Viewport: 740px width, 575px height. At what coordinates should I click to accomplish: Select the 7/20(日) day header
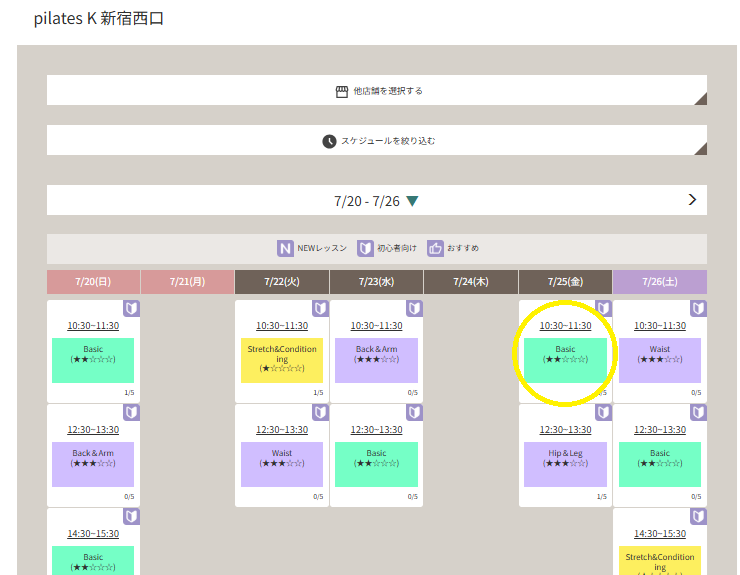(93, 282)
